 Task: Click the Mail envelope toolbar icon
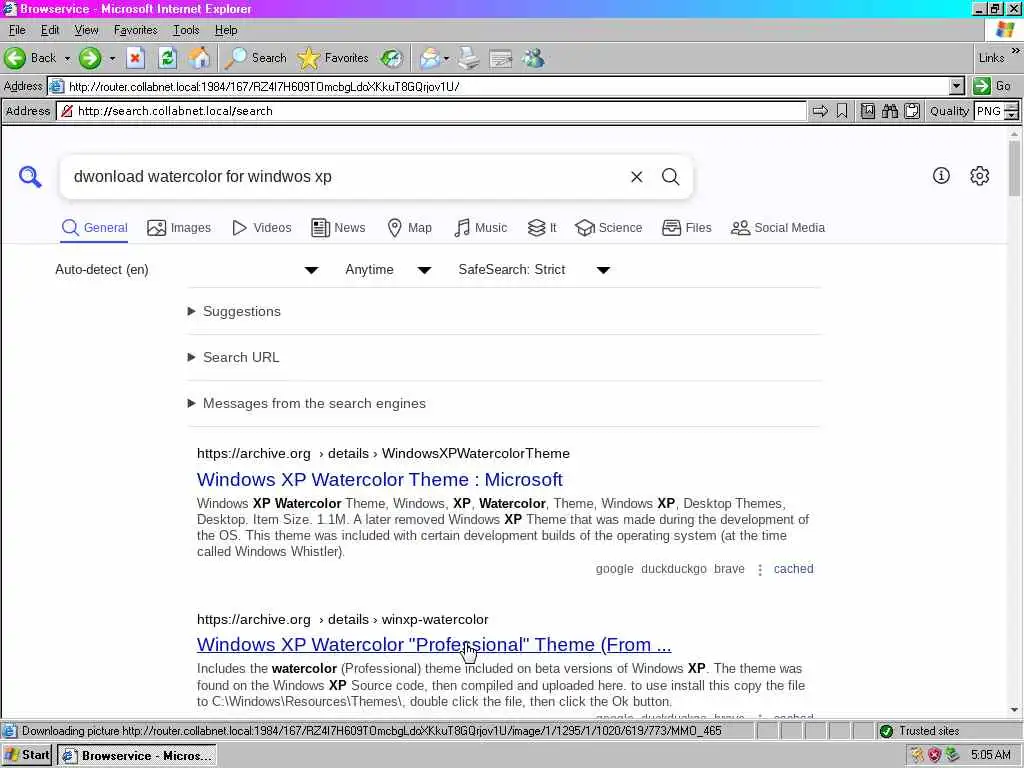coord(430,58)
